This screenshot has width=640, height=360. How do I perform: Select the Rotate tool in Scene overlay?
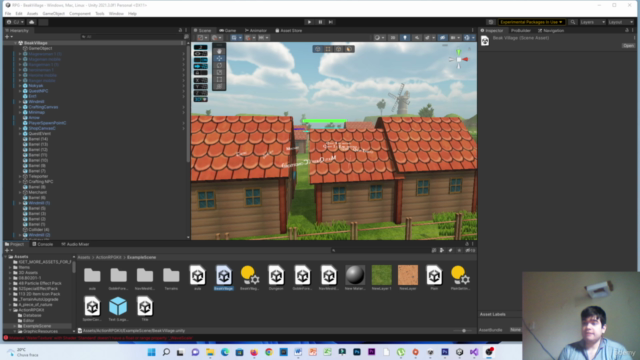[x=219, y=65]
